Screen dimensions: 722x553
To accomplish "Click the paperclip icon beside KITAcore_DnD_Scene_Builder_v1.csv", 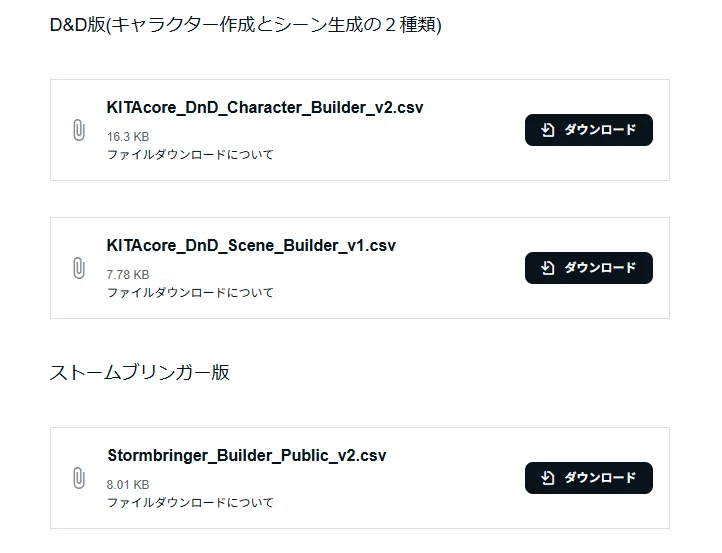I will [79, 268].
